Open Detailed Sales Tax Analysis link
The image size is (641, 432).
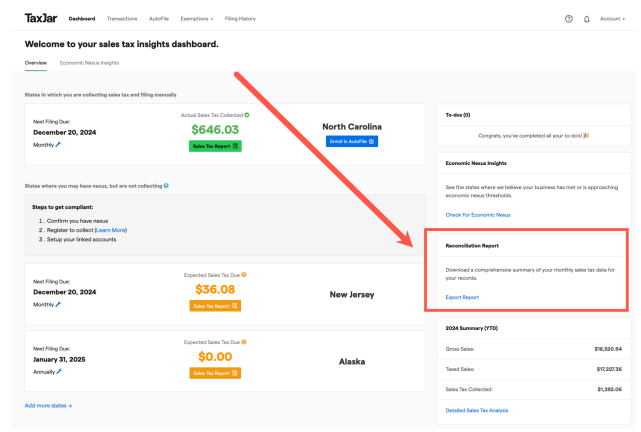tap(477, 410)
